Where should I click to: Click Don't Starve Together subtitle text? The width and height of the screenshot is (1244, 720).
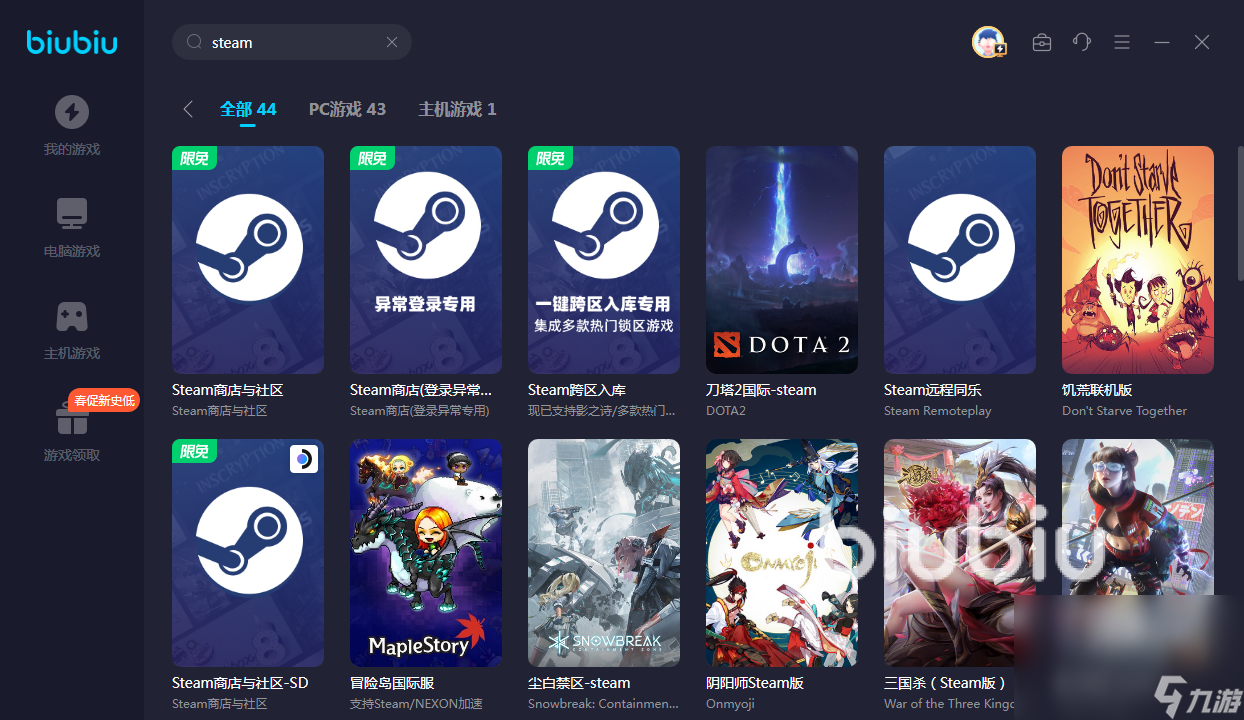[x=1125, y=411]
